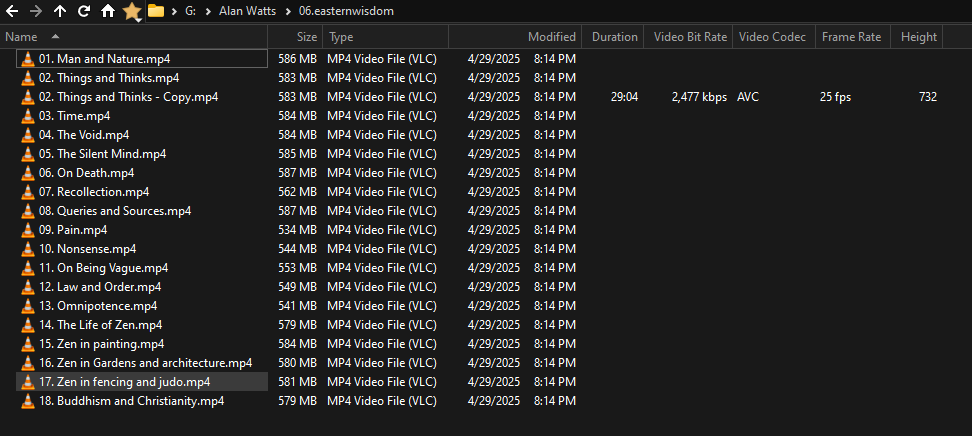The width and height of the screenshot is (972, 436).
Task: Expand the chevron after G: in path
Action: click(x=207, y=11)
